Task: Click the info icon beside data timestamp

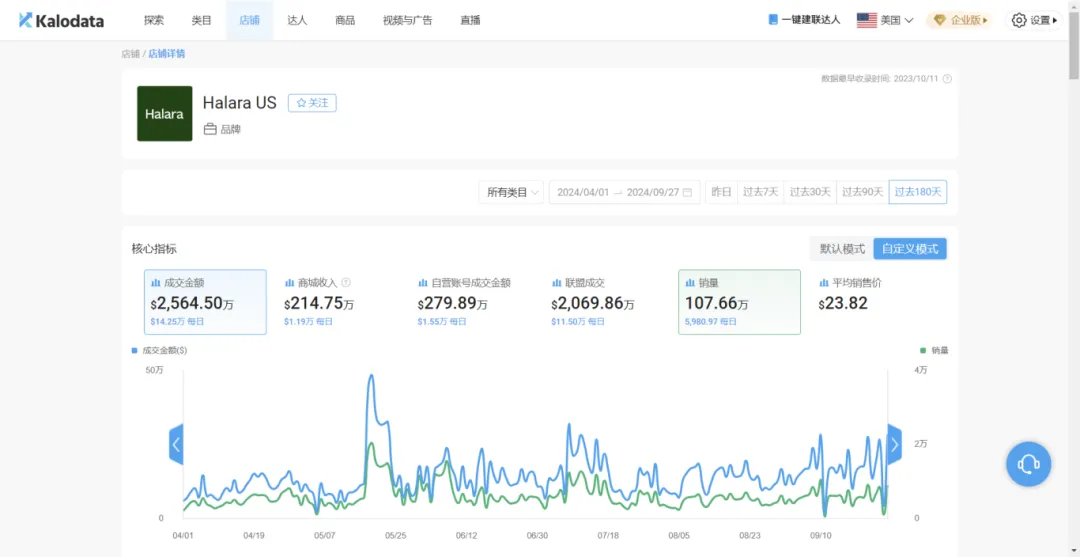Action: (x=947, y=78)
